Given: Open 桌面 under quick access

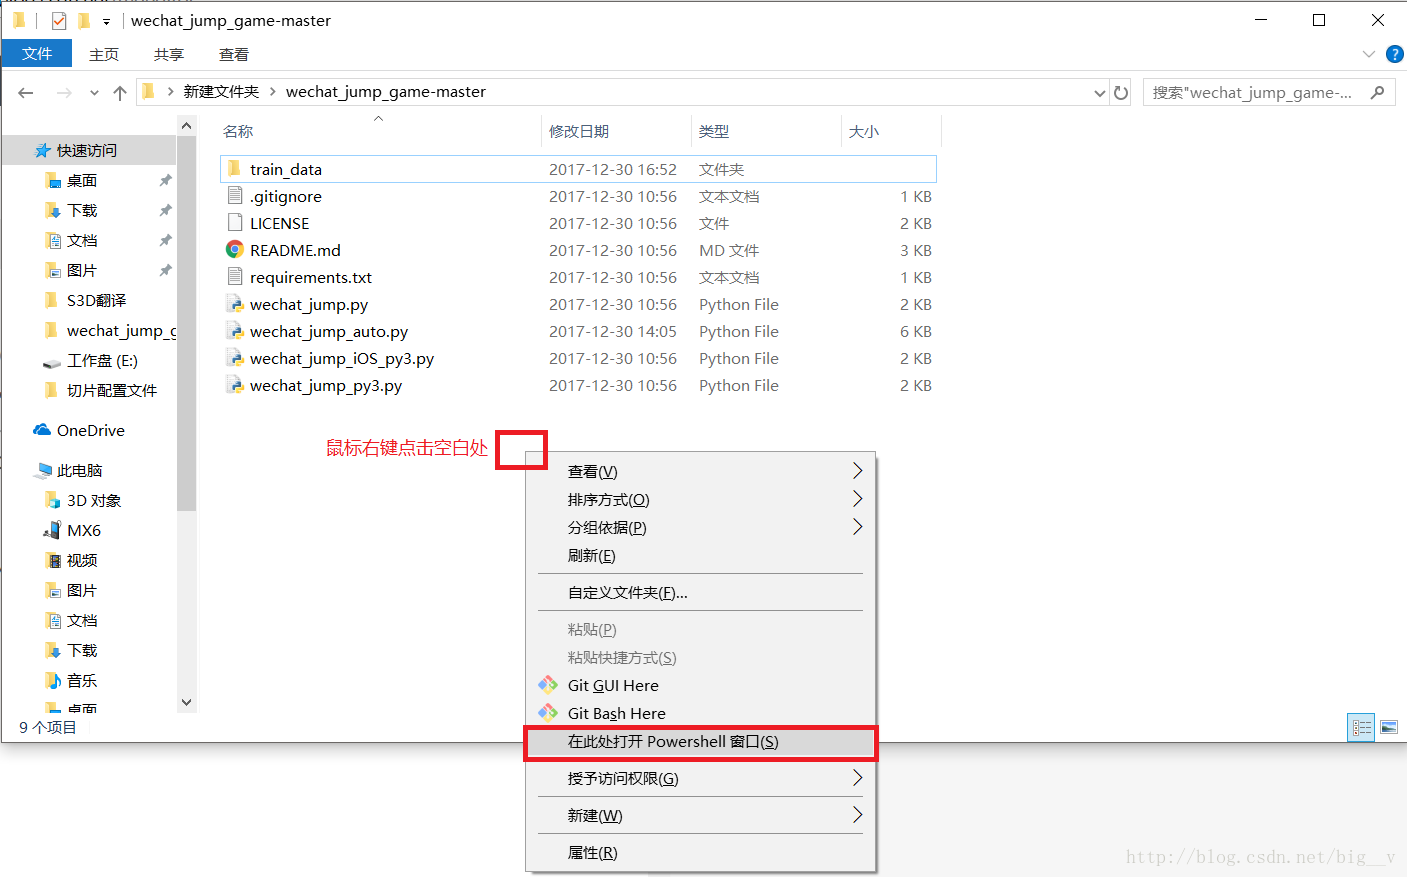Looking at the screenshot, I should click(82, 180).
